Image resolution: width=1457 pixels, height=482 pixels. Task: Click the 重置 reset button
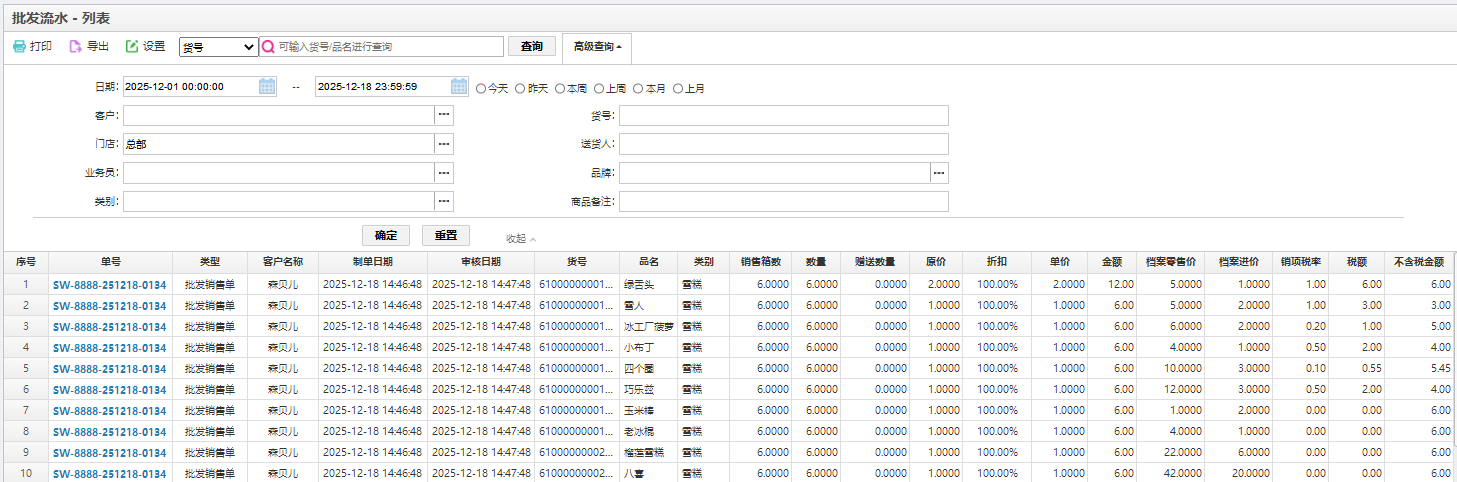[445, 235]
